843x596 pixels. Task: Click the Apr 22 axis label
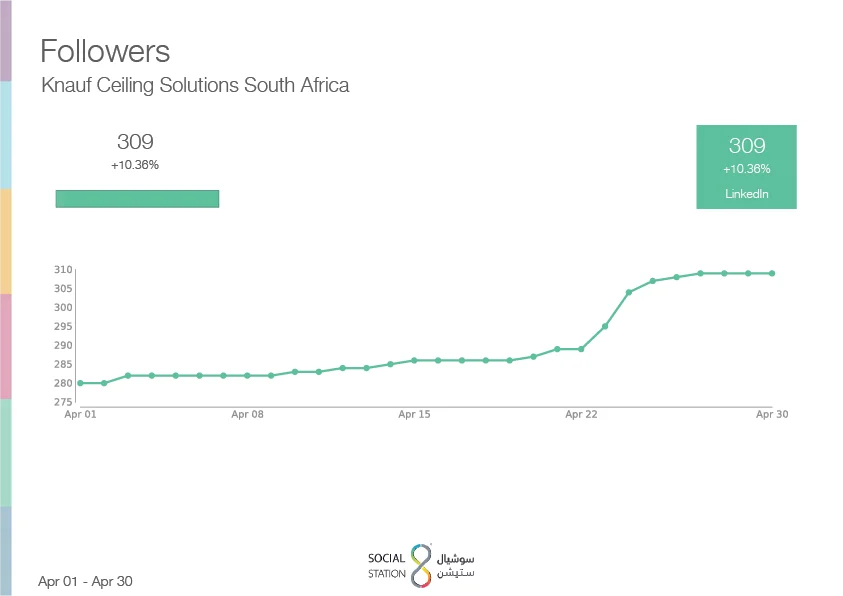pyautogui.click(x=581, y=413)
